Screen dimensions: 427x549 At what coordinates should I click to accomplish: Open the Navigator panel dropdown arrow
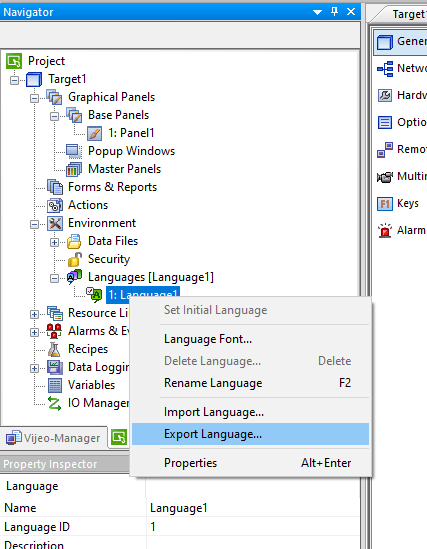(317, 12)
